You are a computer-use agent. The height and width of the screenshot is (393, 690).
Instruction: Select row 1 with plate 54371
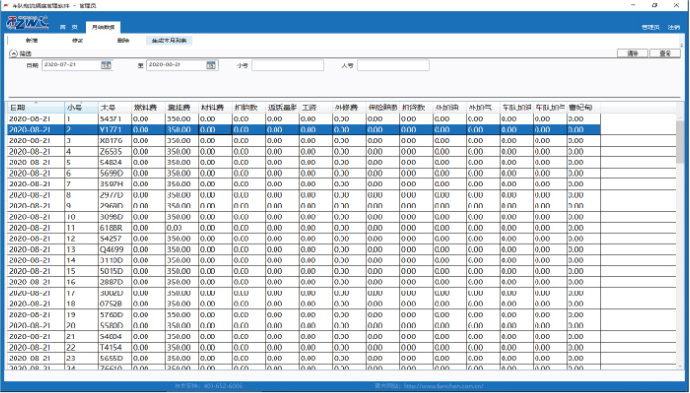304,119
